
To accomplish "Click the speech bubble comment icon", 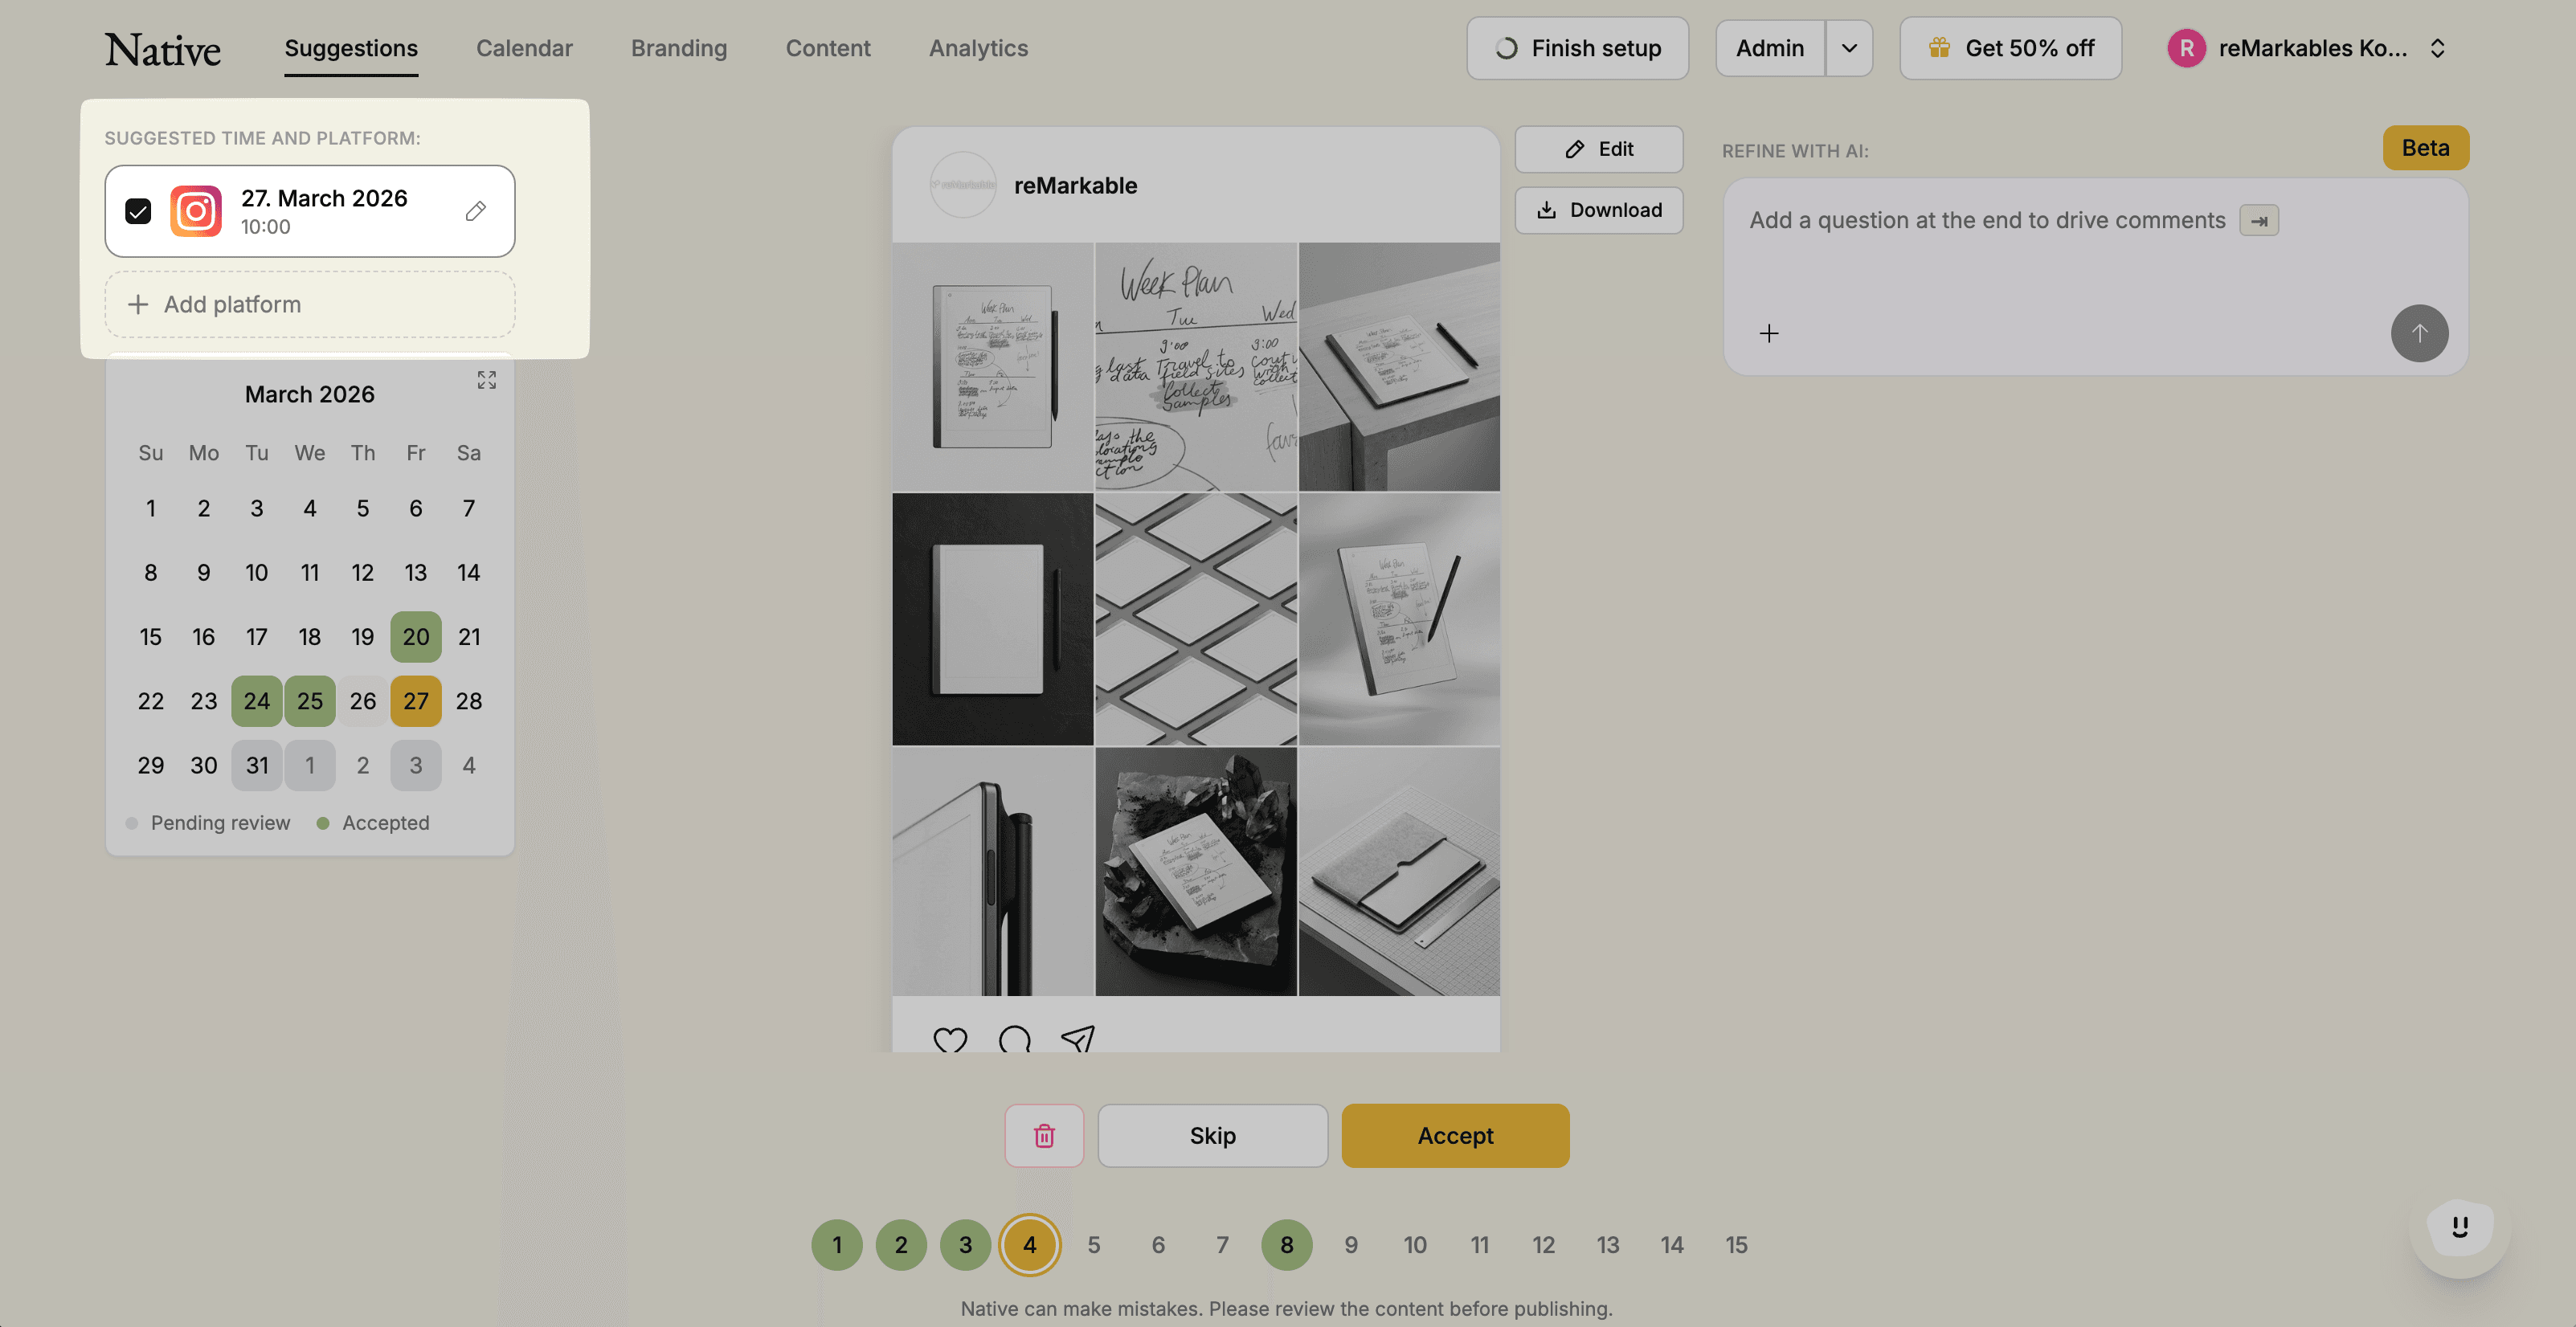I will (1014, 1040).
